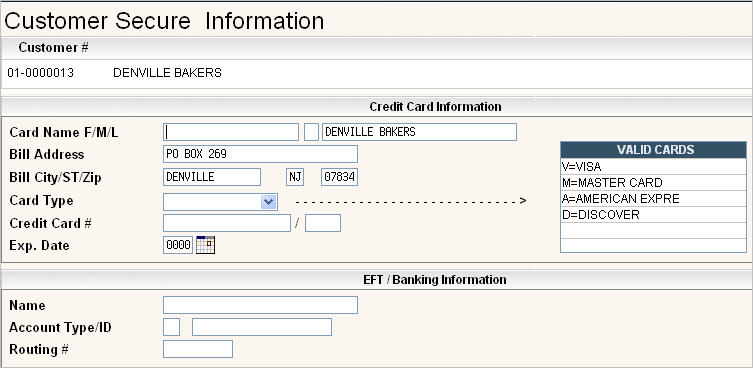Select the DENVILLE bill city field
This screenshot has height=368, width=753.
pyautogui.click(x=212, y=177)
